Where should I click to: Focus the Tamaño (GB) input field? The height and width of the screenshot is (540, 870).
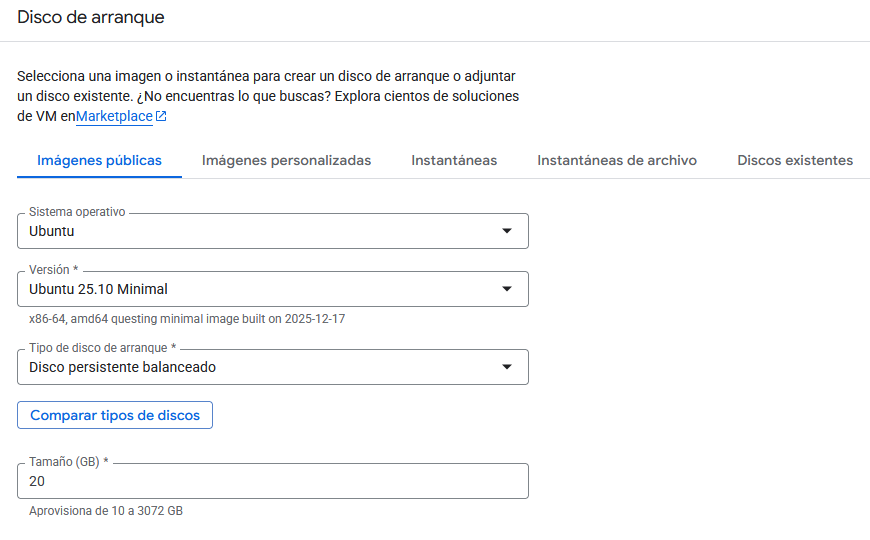[x=272, y=482]
